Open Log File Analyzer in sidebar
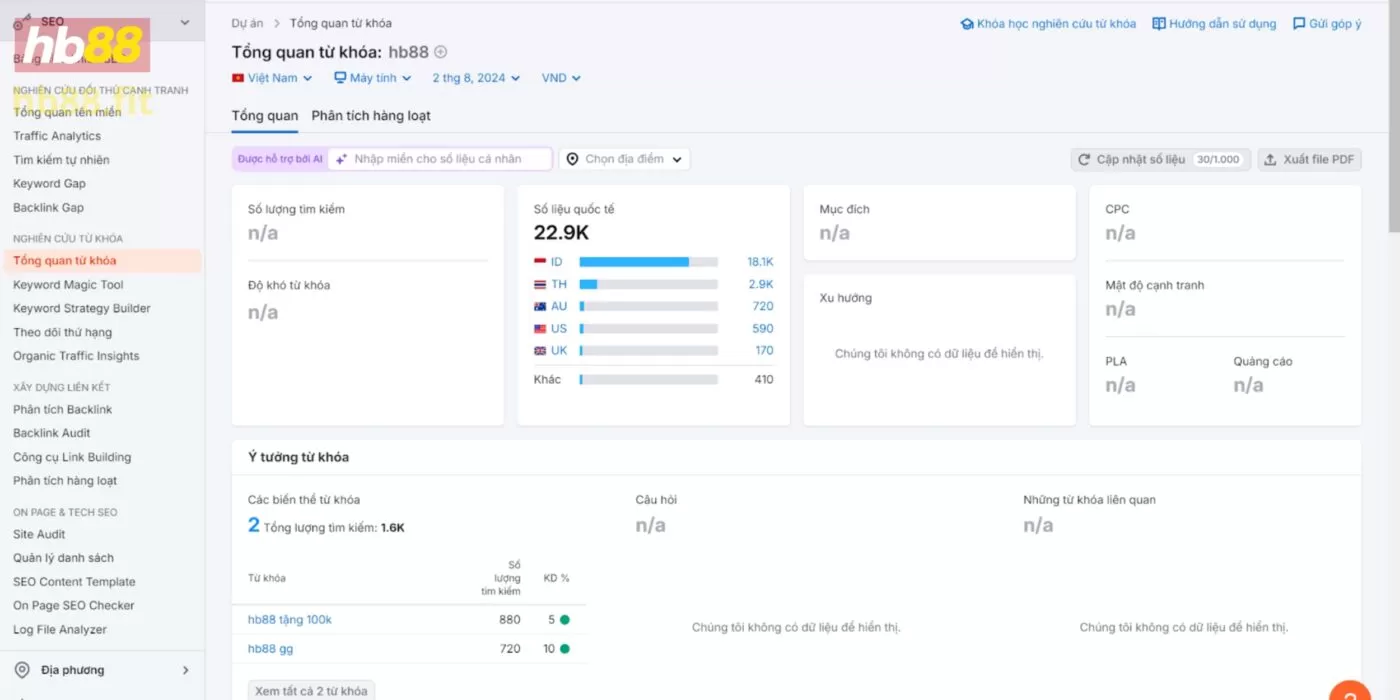 [60, 630]
